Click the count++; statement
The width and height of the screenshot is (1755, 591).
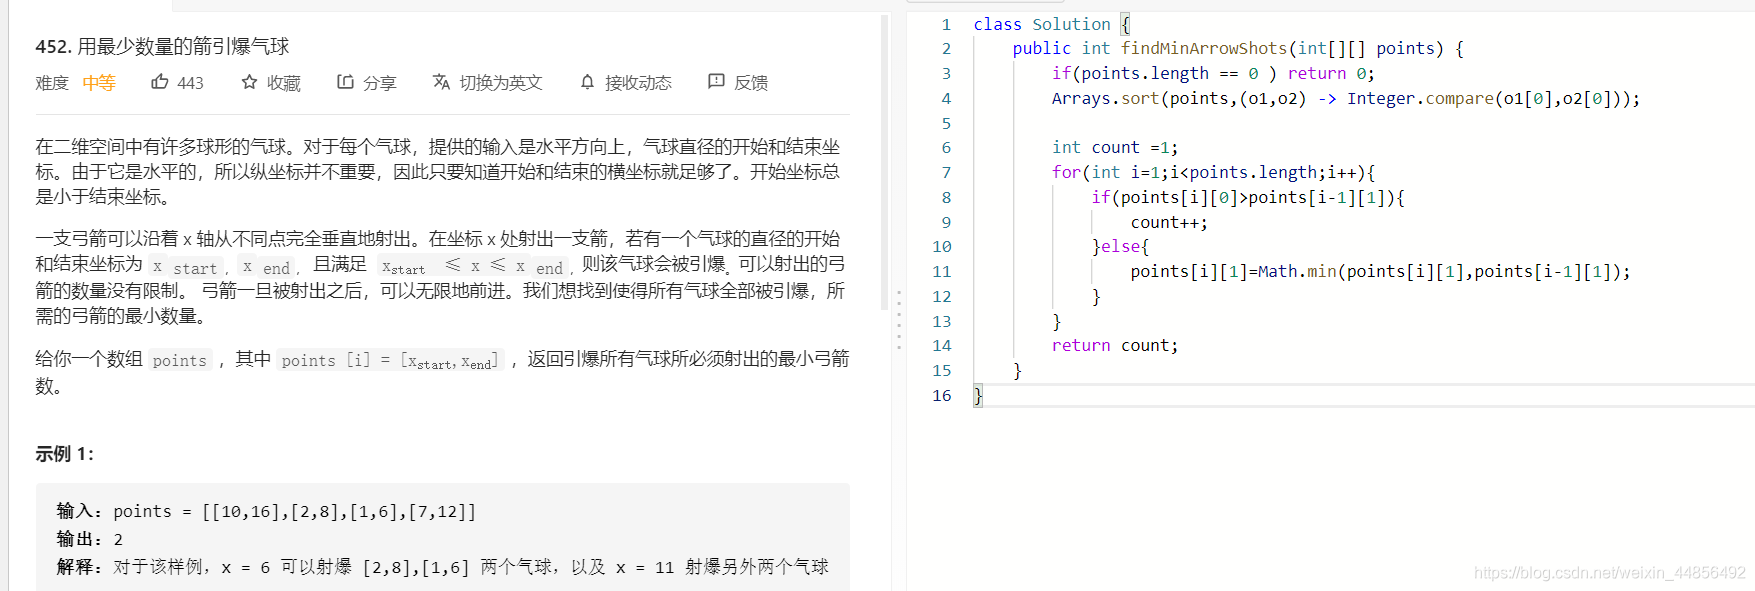tap(1169, 222)
